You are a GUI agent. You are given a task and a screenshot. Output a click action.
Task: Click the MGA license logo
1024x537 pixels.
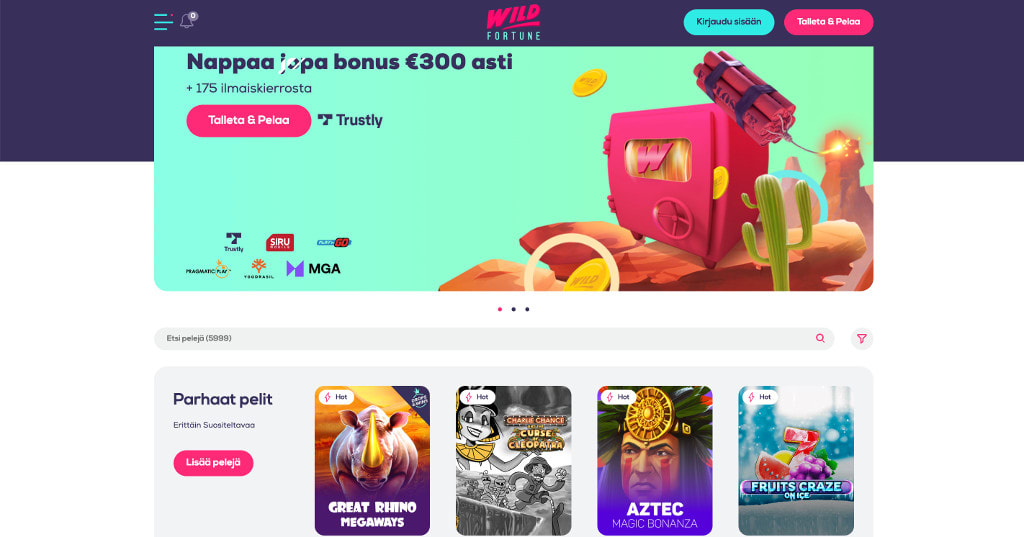[x=313, y=268]
